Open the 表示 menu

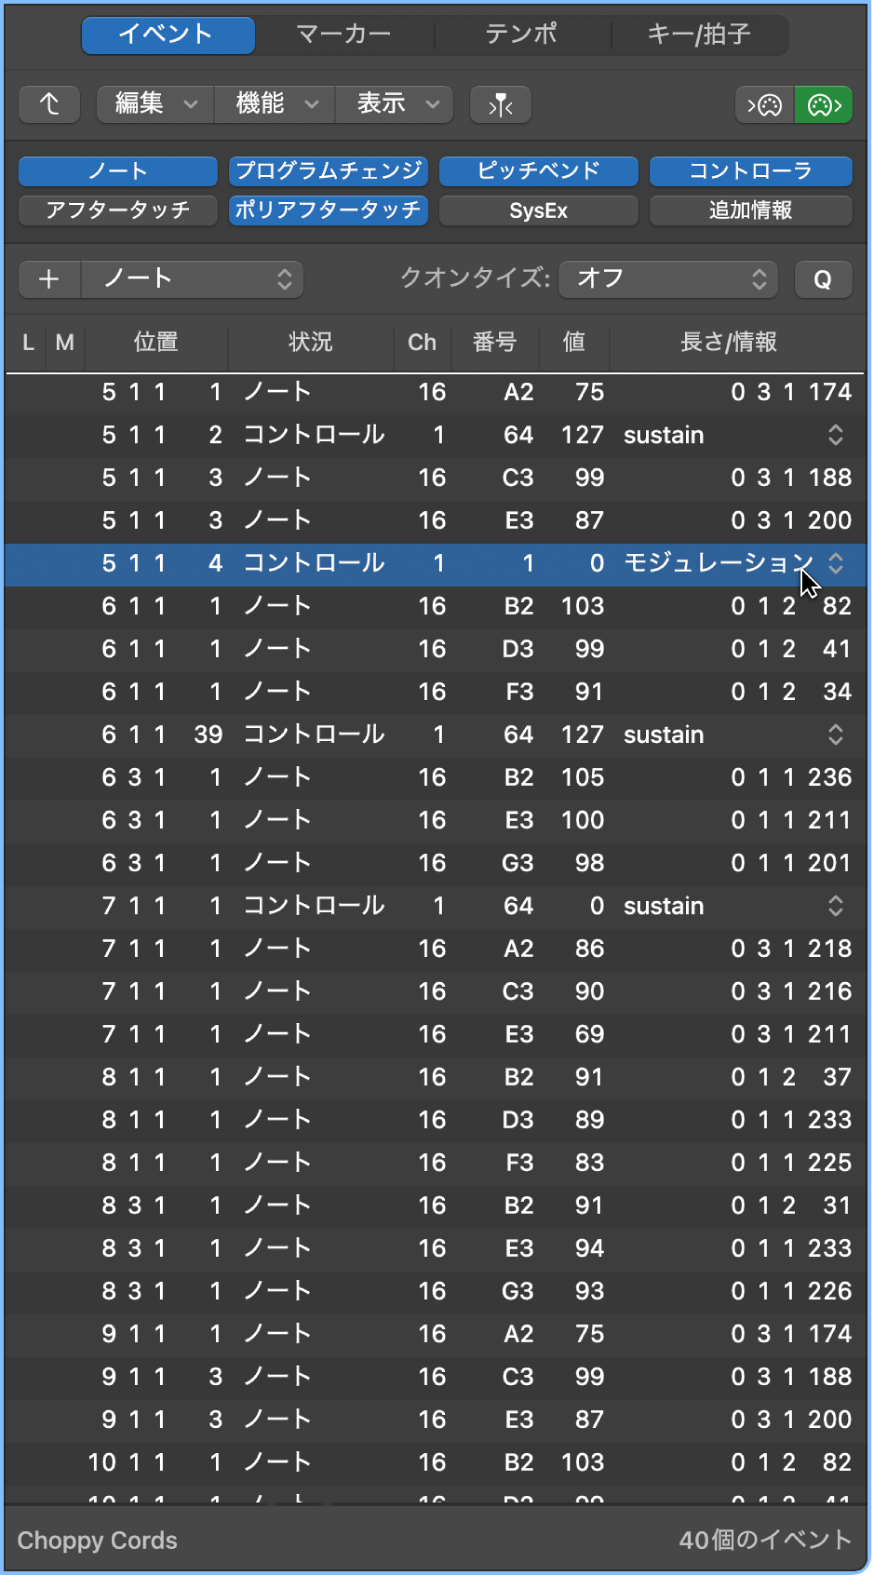393,104
